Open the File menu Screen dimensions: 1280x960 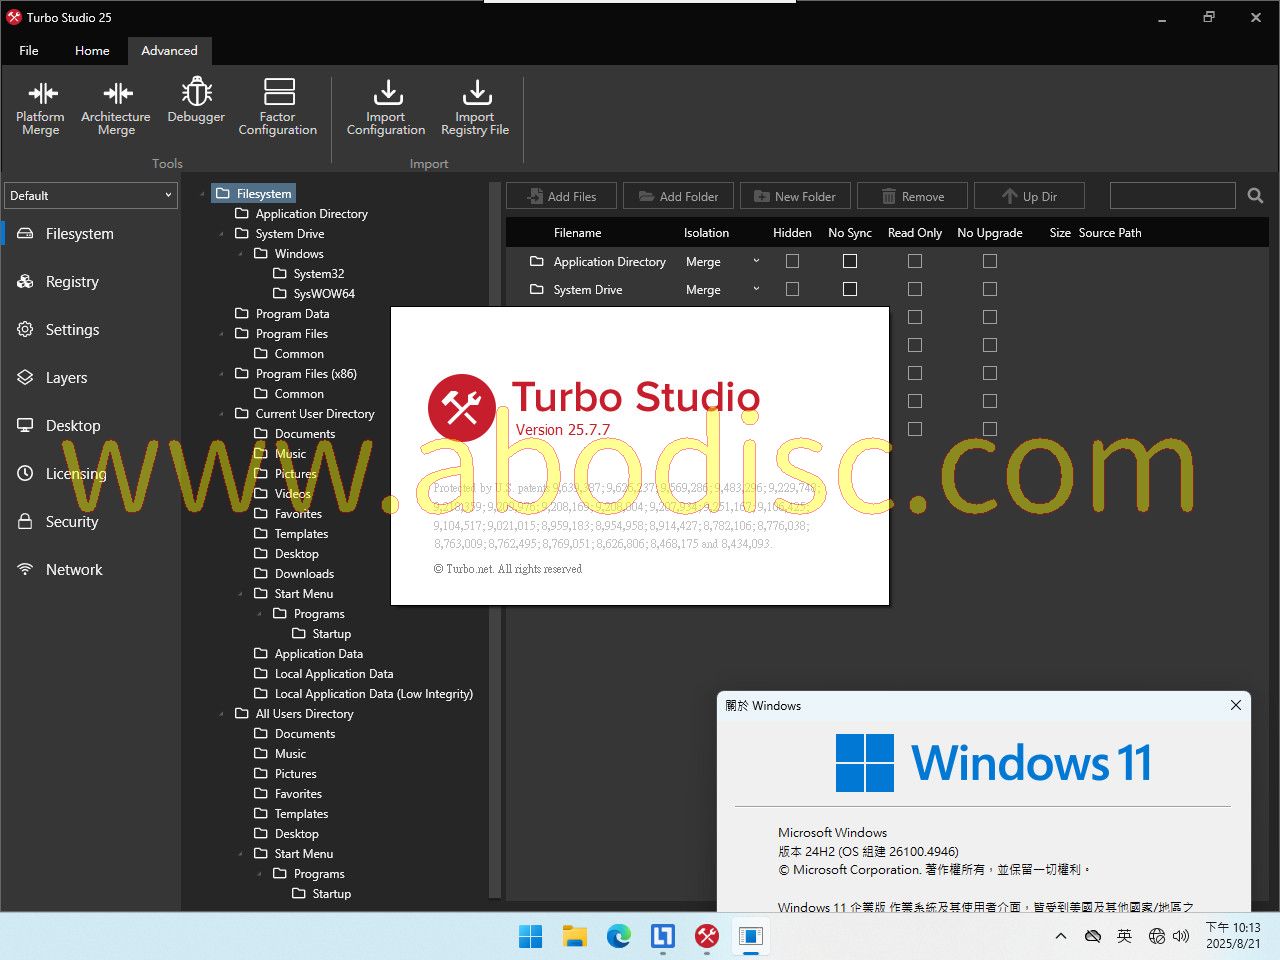29,50
